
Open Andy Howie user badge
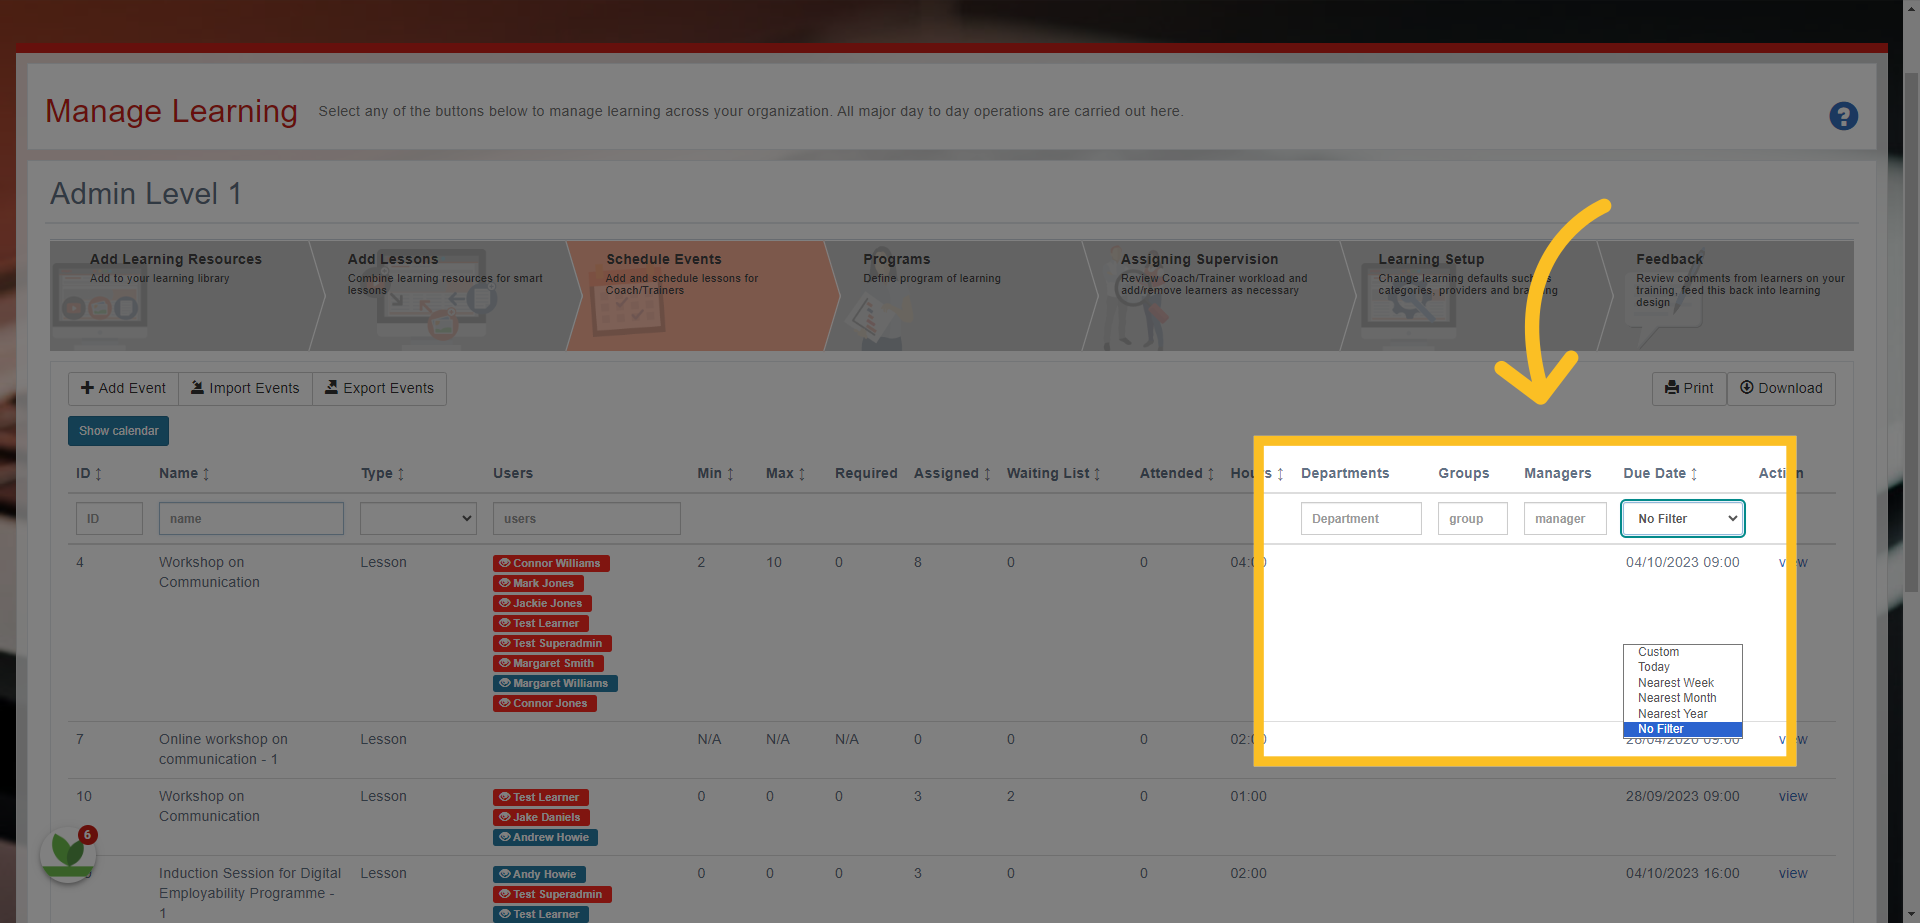tap(539, 874)
